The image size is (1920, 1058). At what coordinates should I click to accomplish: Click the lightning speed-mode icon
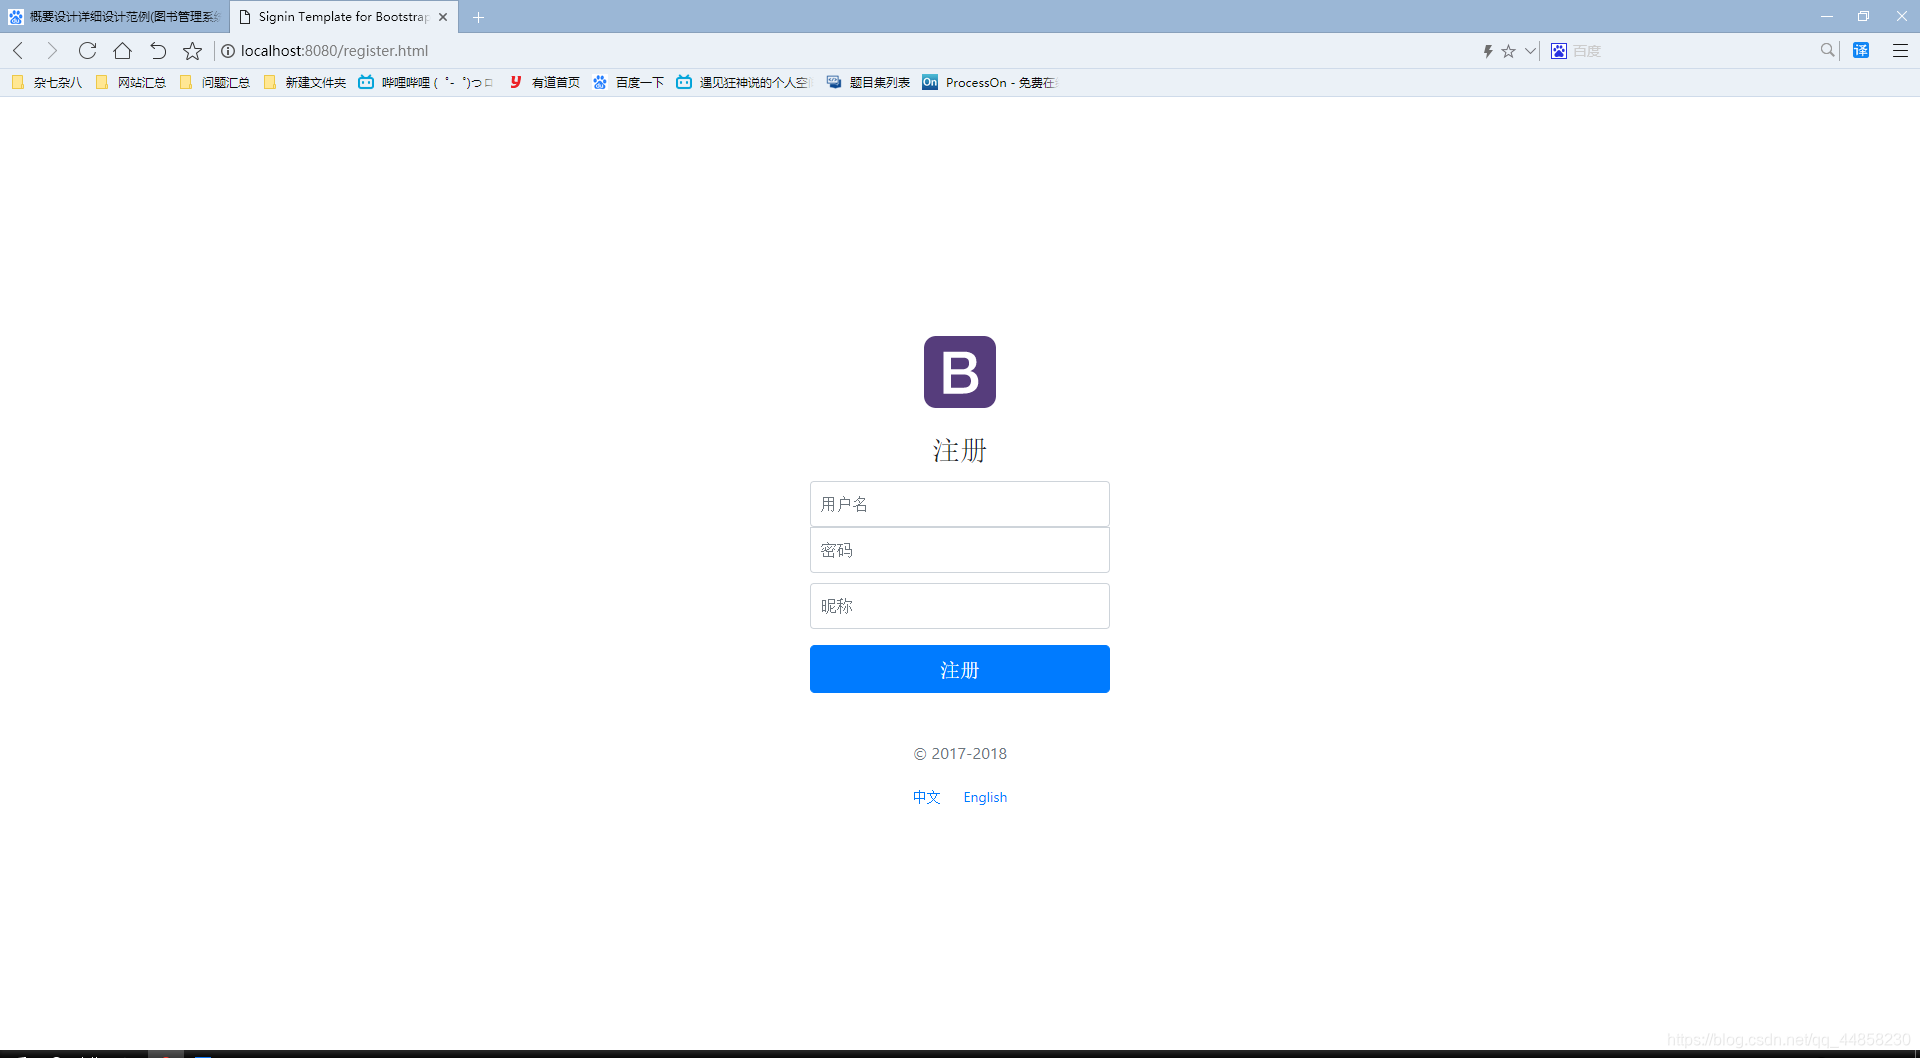1488,51
